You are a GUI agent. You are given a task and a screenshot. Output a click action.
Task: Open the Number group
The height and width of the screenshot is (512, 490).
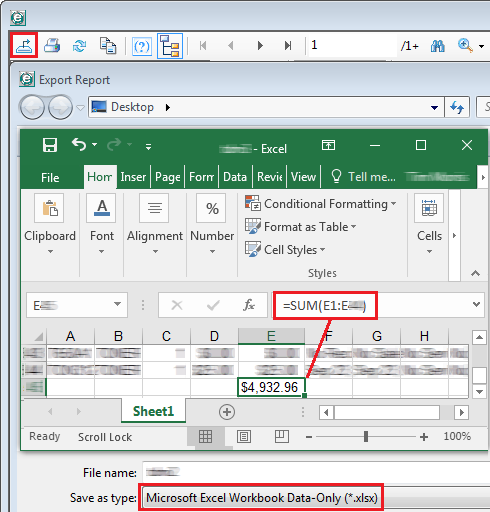[x=212, y=224]
